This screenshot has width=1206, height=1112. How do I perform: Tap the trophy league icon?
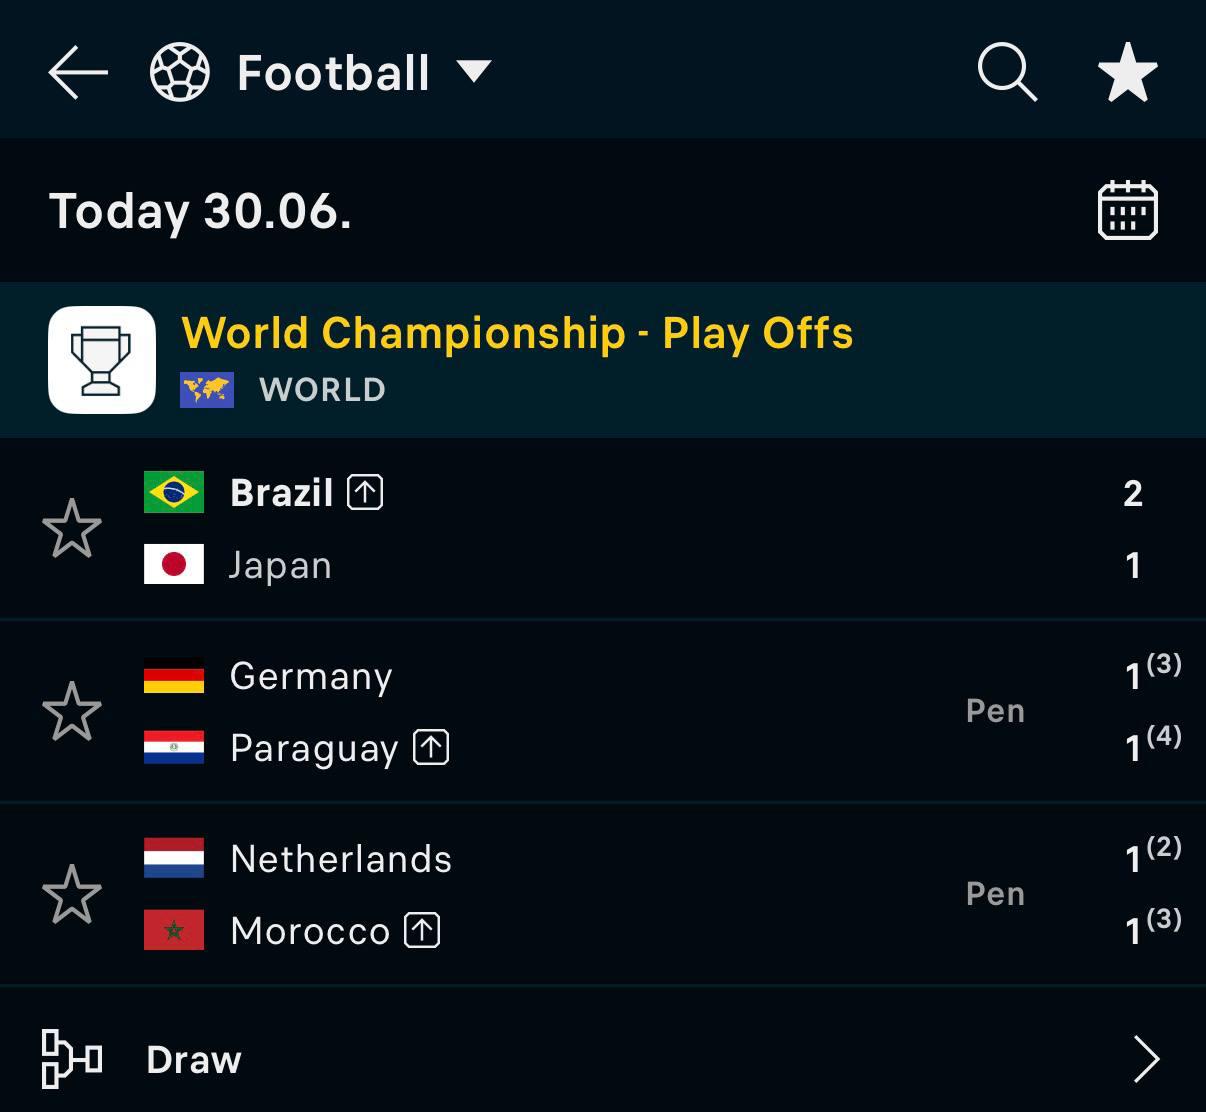click(x=102, y=360)
